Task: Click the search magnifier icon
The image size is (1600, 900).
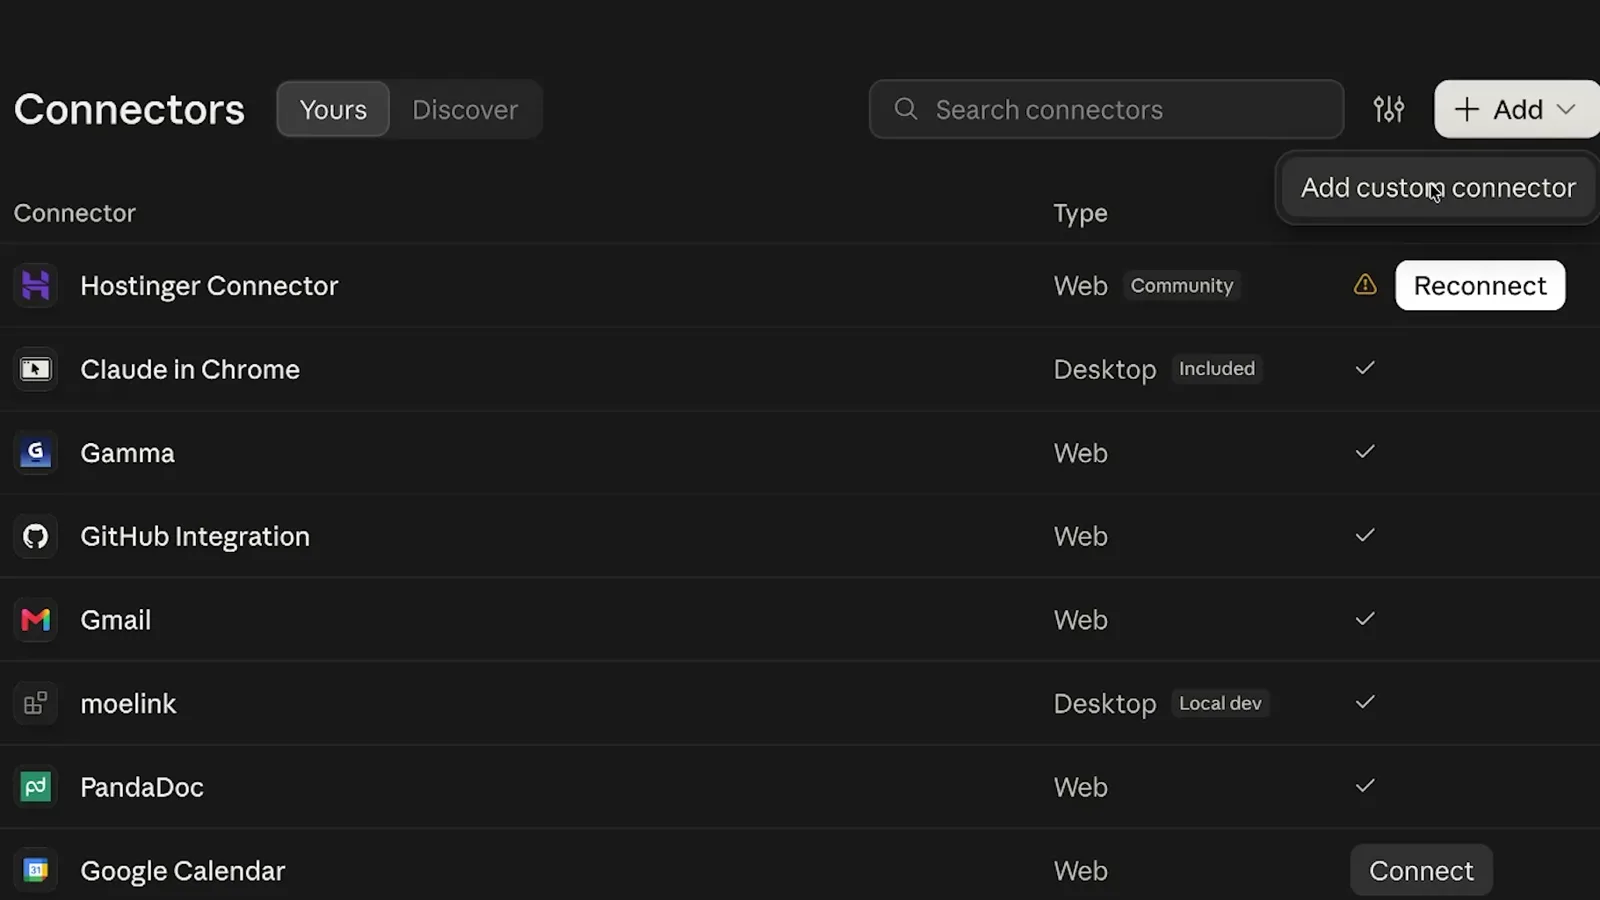Action: [x=905, y=108]
